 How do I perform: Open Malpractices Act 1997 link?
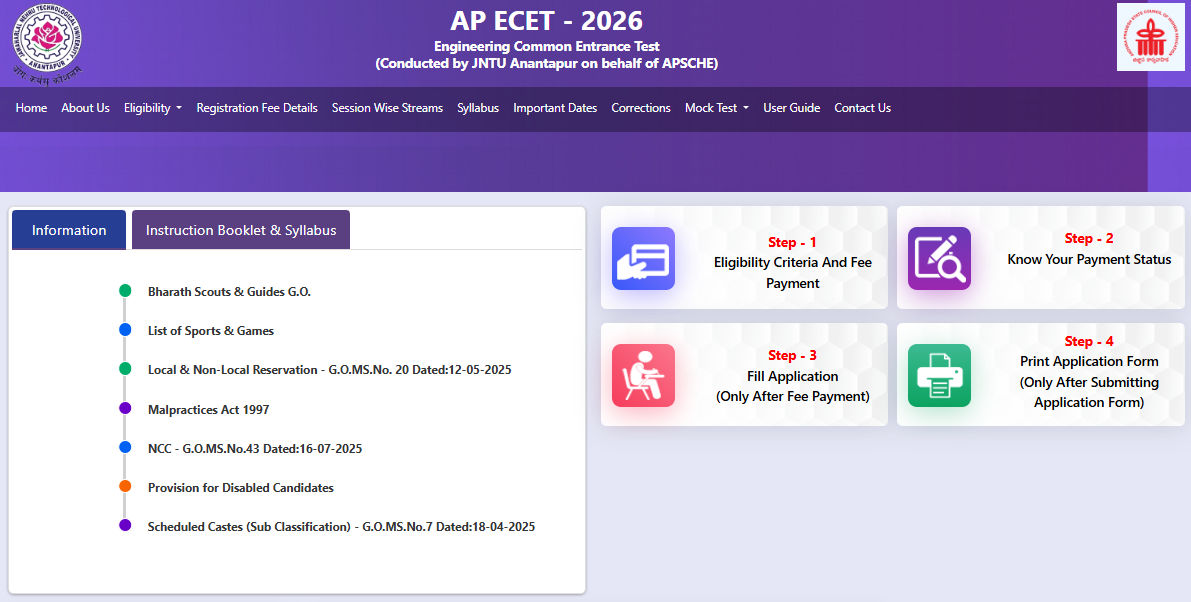(208, 409)
